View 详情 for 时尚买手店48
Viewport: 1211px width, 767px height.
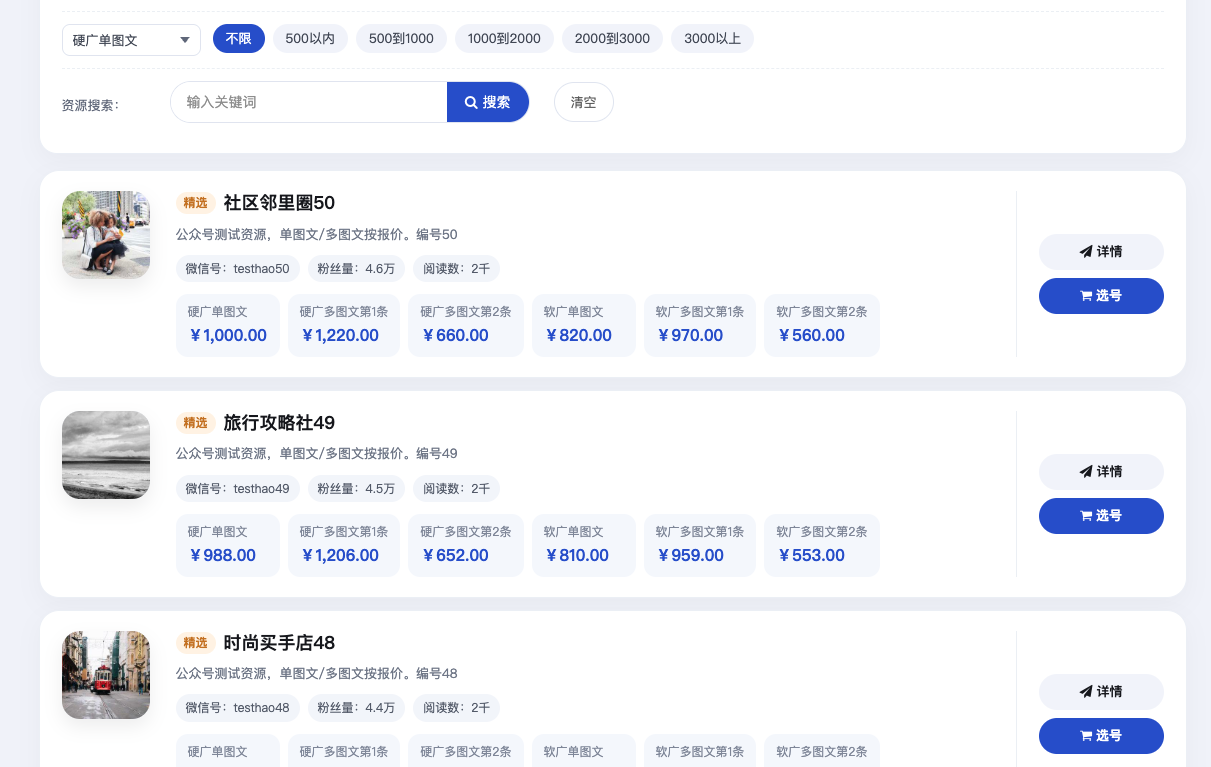[x=1101, y=692]
